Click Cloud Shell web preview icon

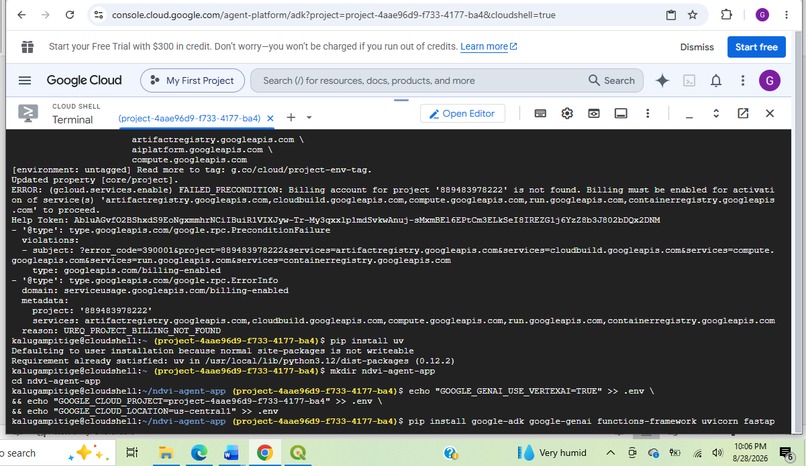click(x=594, y=114)
